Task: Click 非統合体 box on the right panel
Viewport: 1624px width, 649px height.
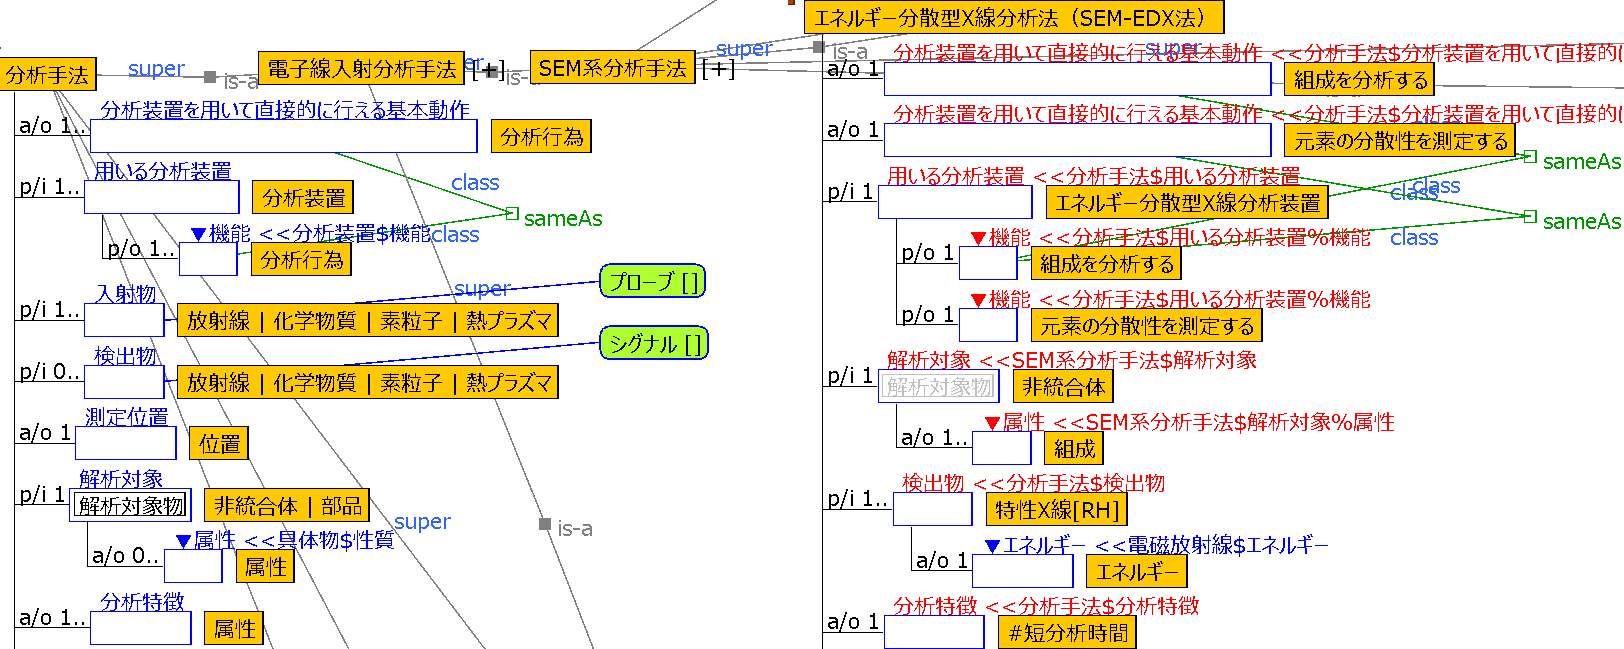Action: [1064, 387]
